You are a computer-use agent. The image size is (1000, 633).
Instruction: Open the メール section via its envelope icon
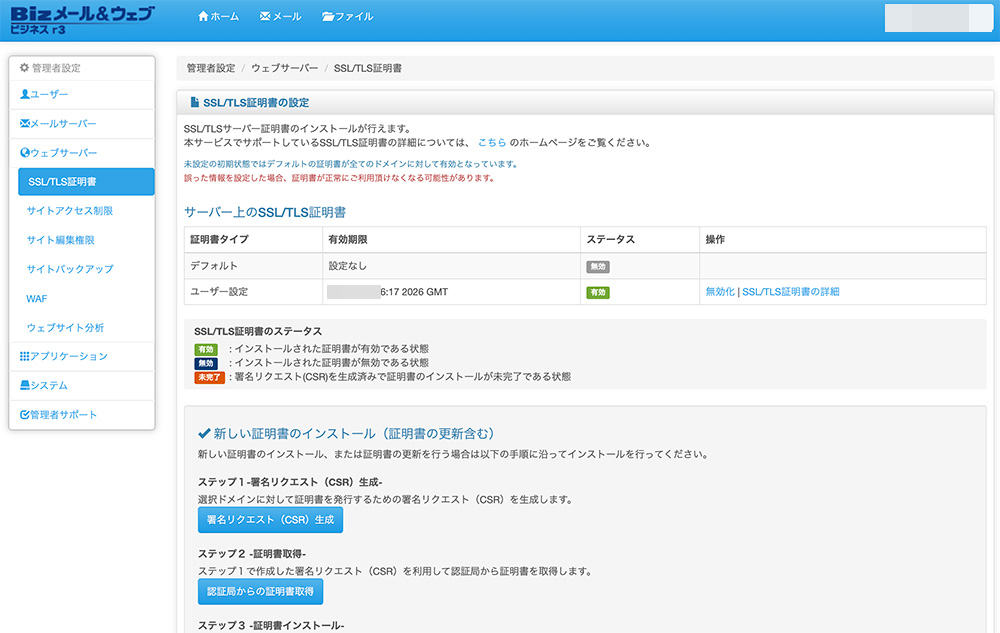(x=266, y=16)
